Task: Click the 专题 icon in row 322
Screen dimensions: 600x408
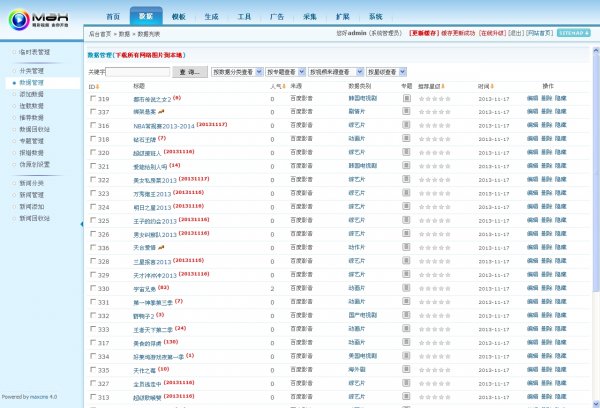Action: tap(406, 179)
